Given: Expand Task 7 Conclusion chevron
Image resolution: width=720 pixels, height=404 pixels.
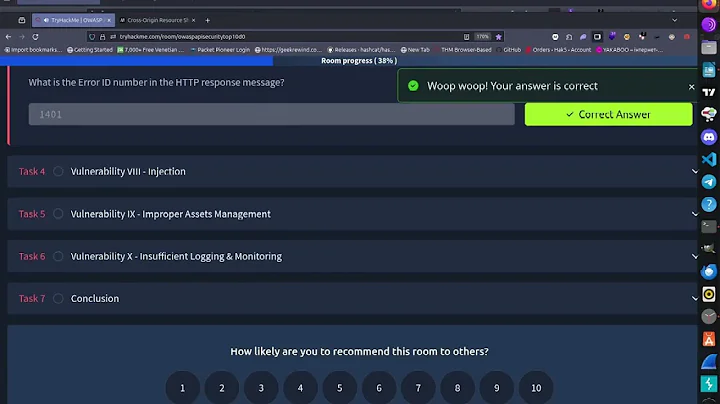Looking at the screenshot, I should click(694, 298).
